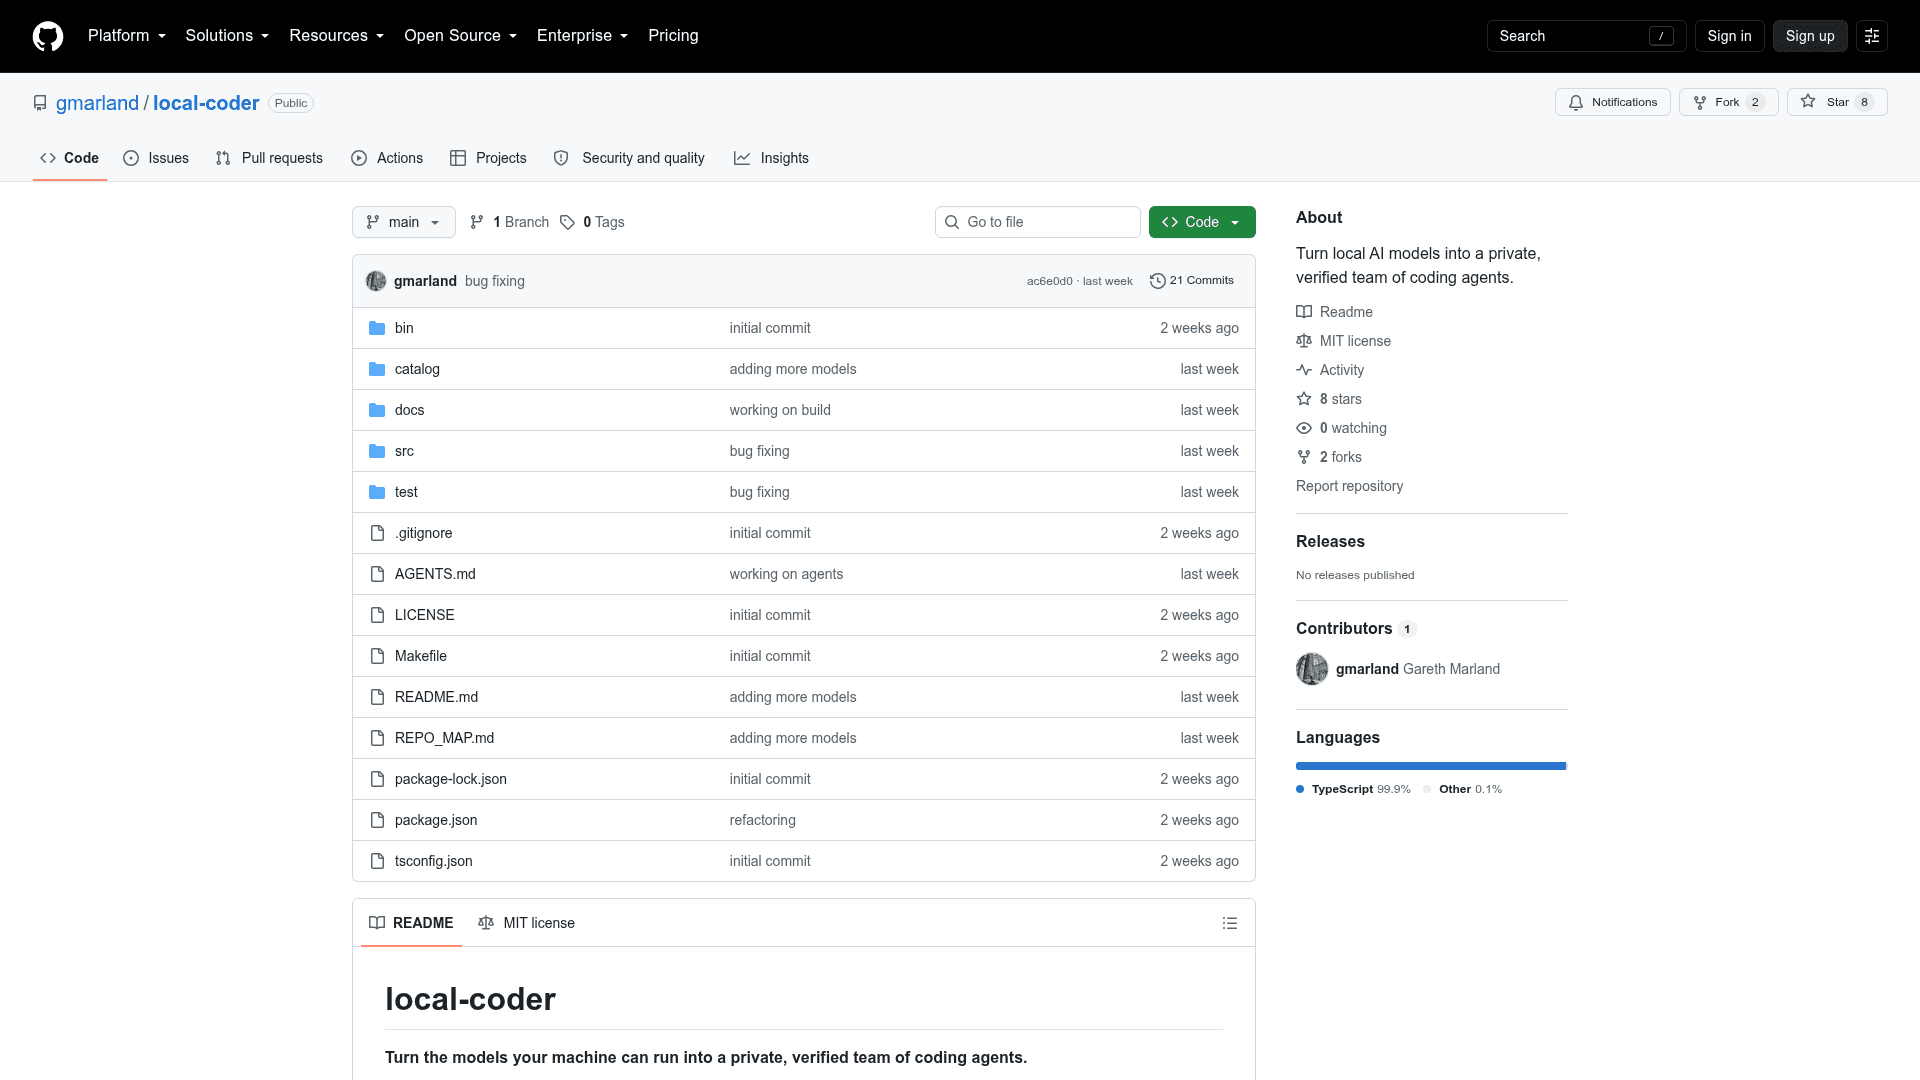This screenshot has width=1920, height=1080.
Task: Click the .gitignore file icon
Action: tap(377, 533)
